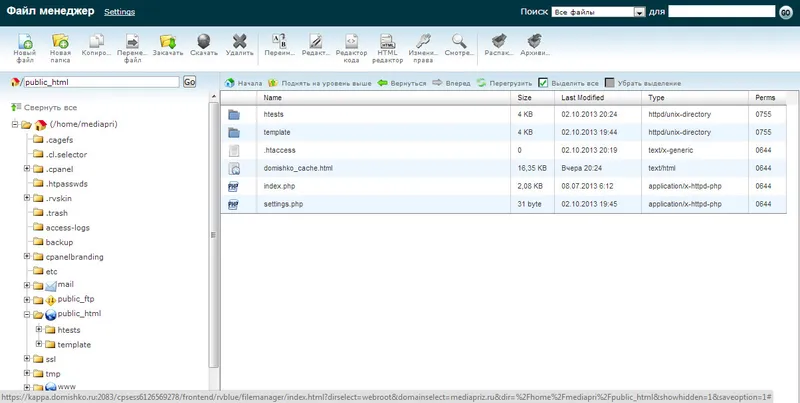Click the Удалить (Delete) toolbar icon
The width and height of the screenshot is (800, 403).
click(x=239, y=41)
